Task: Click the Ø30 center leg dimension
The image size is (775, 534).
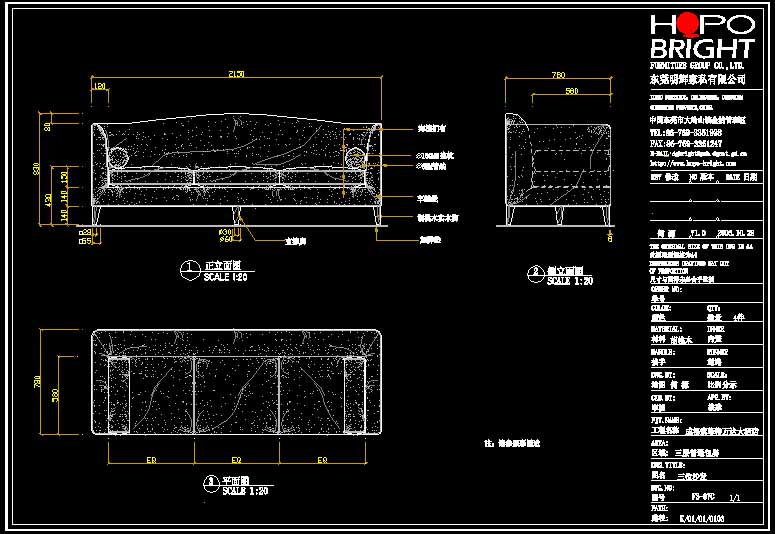Action: click(225, 232)
